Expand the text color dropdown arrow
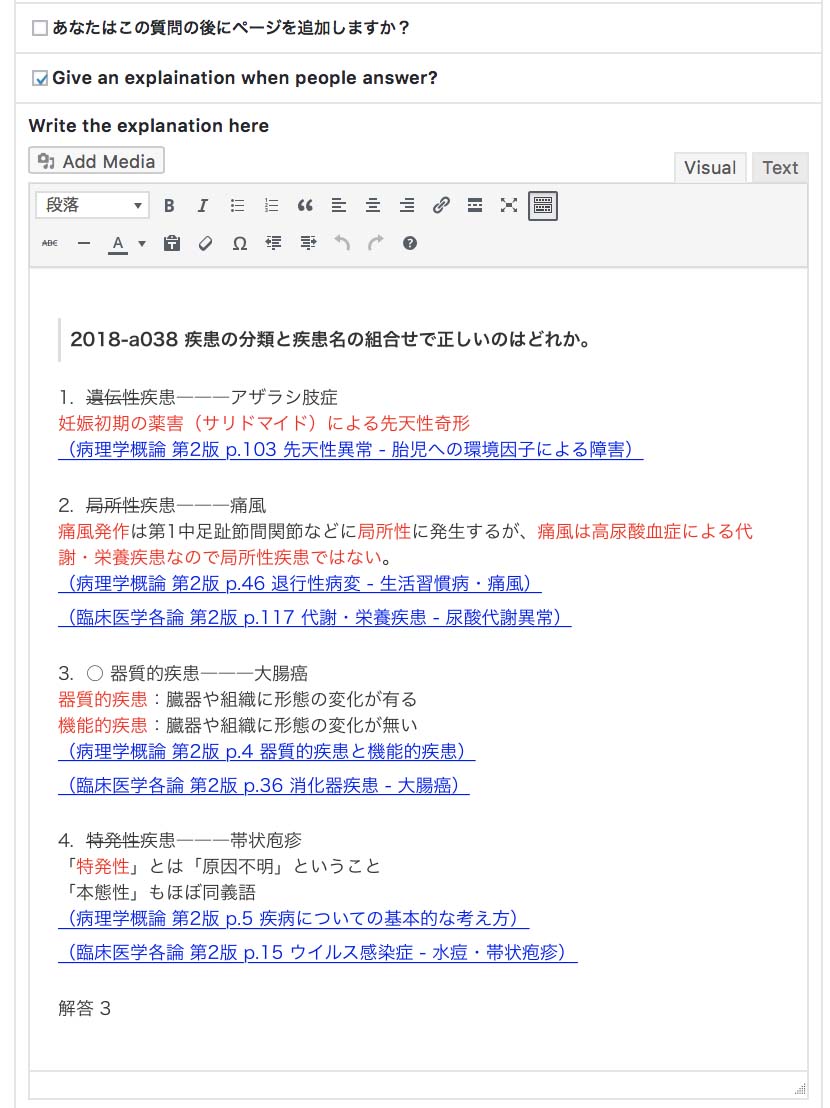The image size is (830, 1108). (x=142, y=243)
